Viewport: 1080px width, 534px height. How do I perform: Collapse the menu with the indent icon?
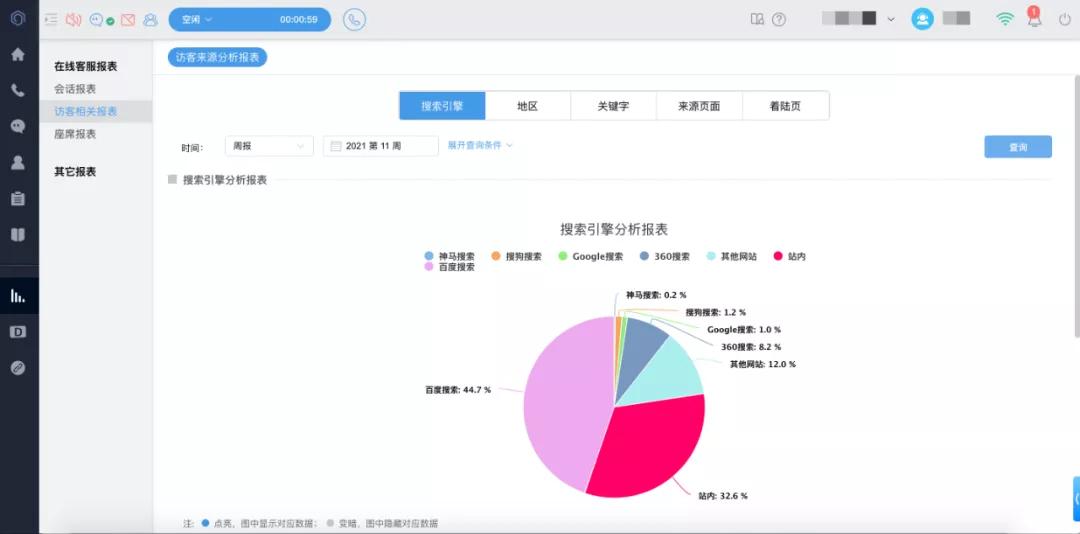tap(51, 19)
